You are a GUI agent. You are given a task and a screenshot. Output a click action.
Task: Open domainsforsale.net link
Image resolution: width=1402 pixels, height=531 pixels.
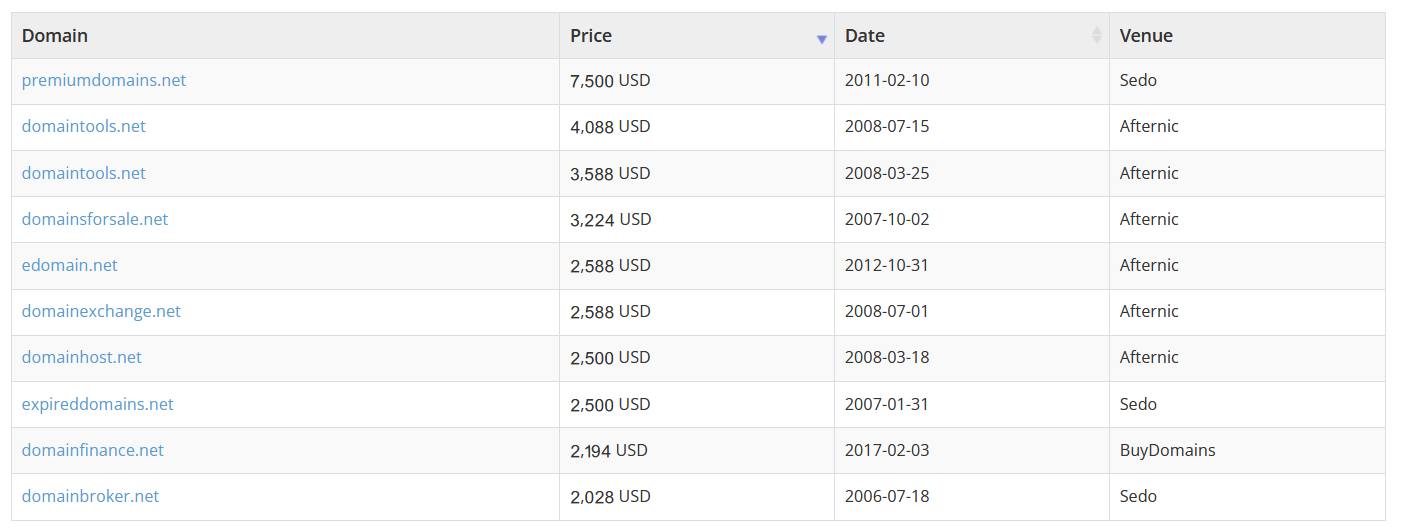coord(95,219)
